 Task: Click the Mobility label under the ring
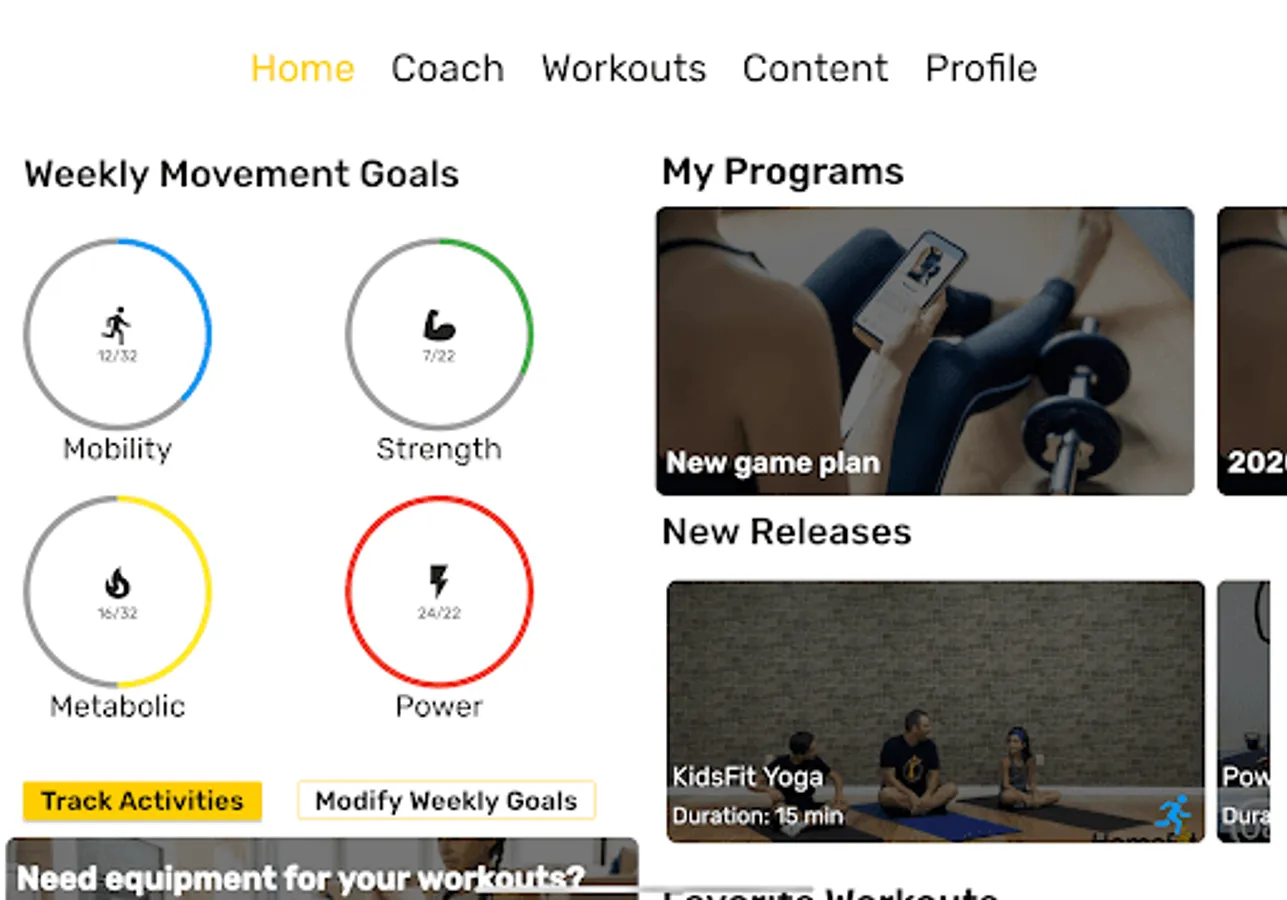[x=117, y=449]
